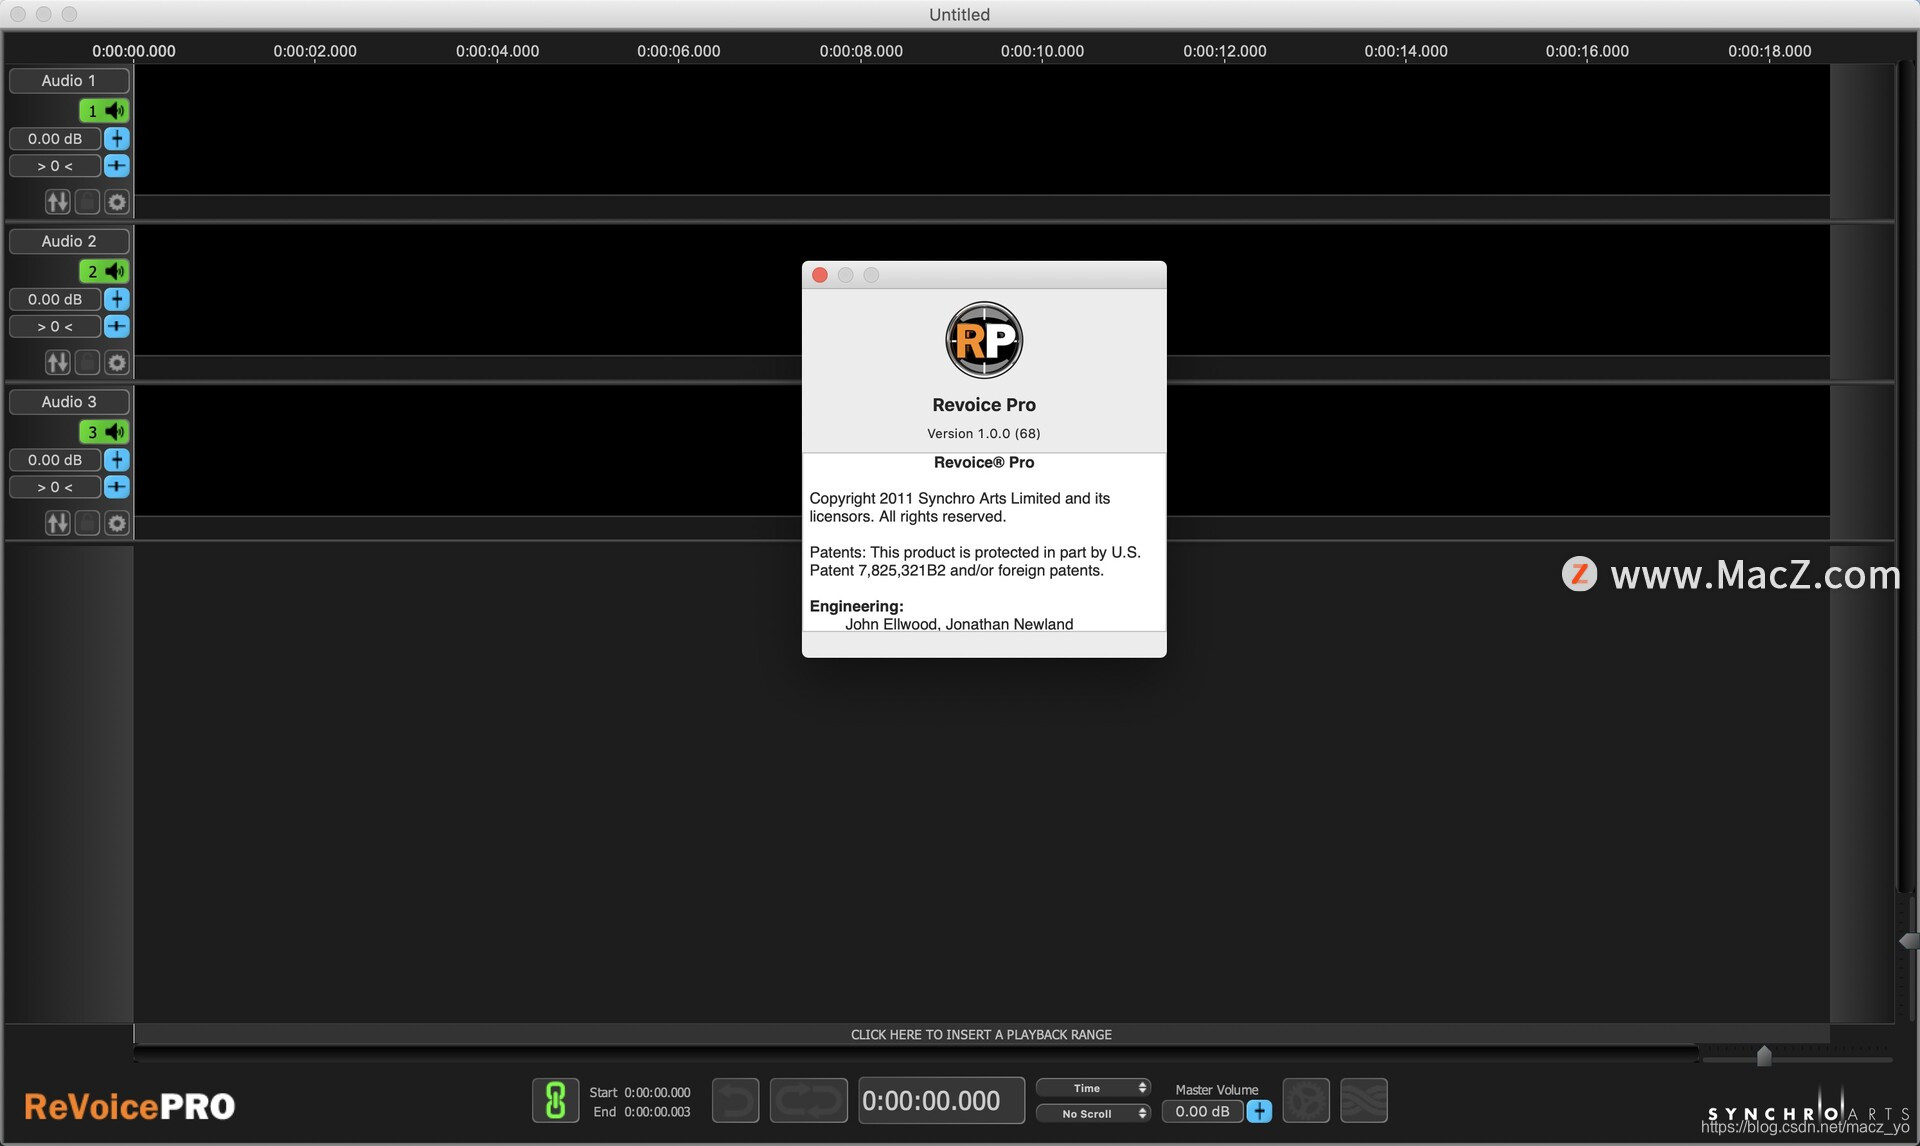
Task: Click the return-to-start arrow button
Action: click(735, 1101)
